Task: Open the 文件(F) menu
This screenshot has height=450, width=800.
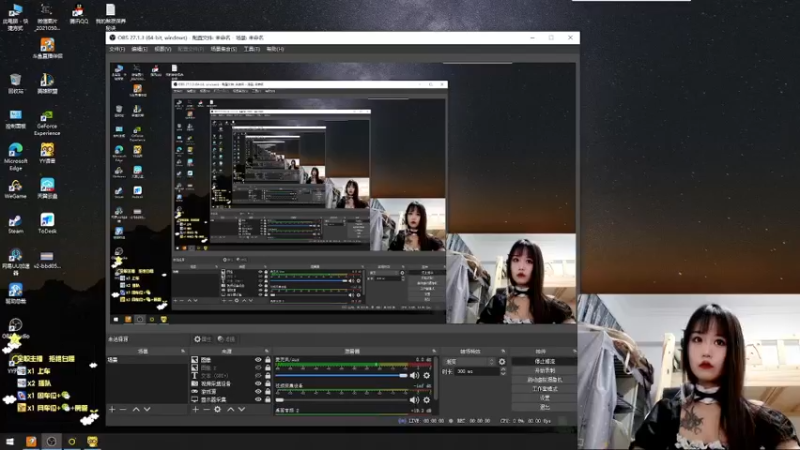Action: (x=117, y=49)
